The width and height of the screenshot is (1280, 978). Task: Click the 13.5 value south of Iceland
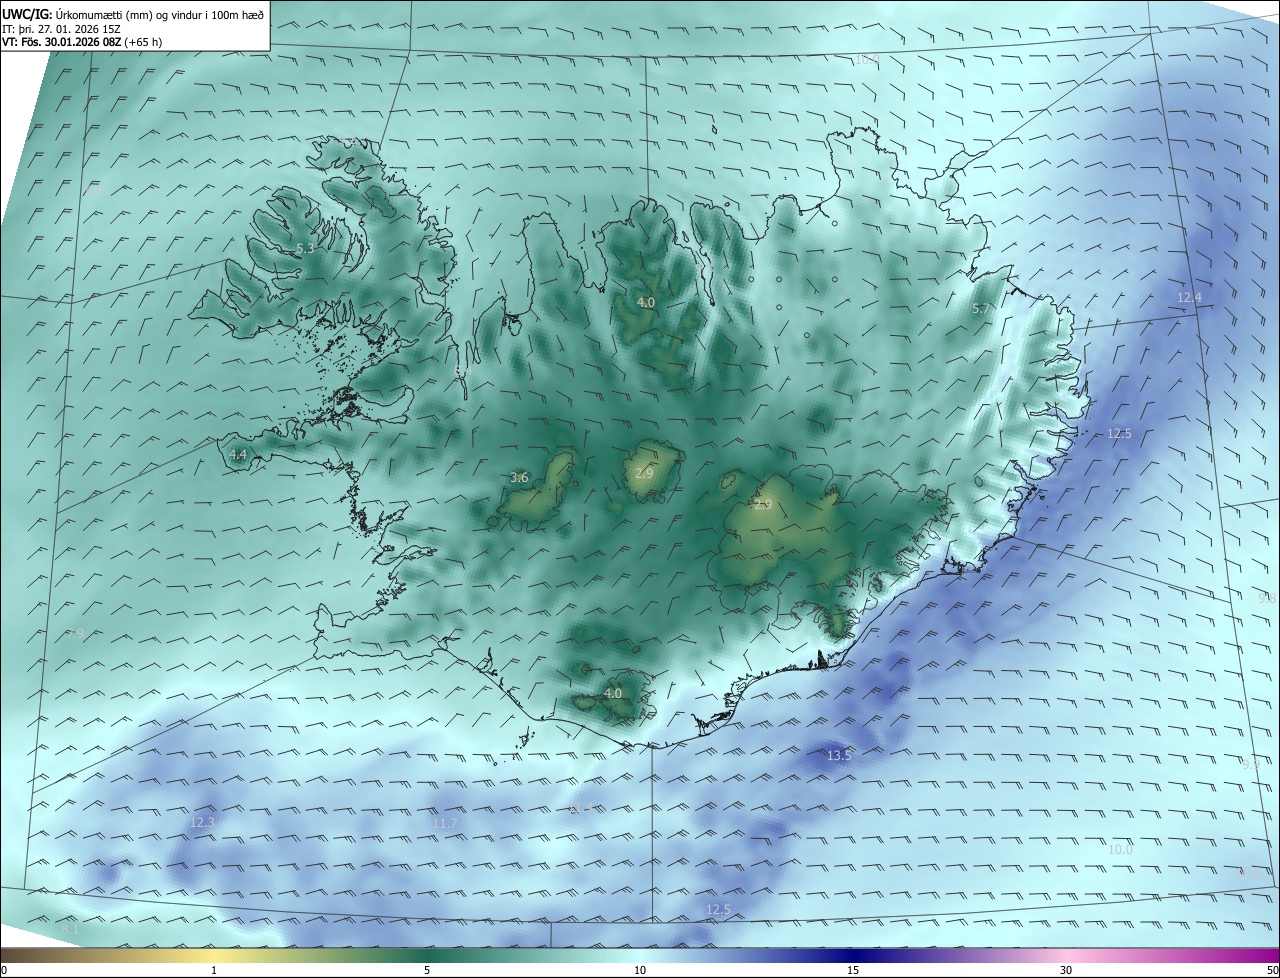839,755
